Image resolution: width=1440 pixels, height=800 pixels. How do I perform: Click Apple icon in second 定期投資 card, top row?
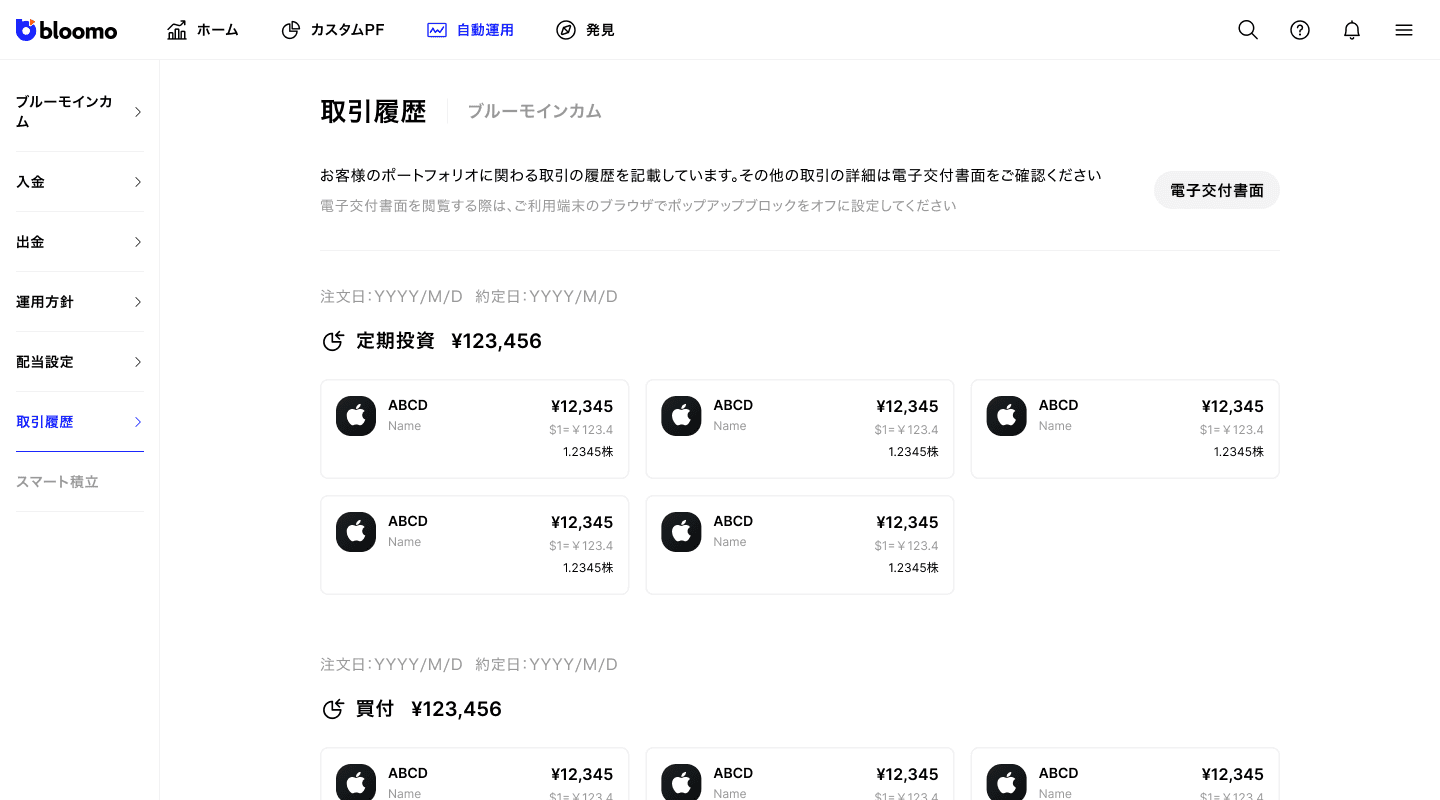681,416
